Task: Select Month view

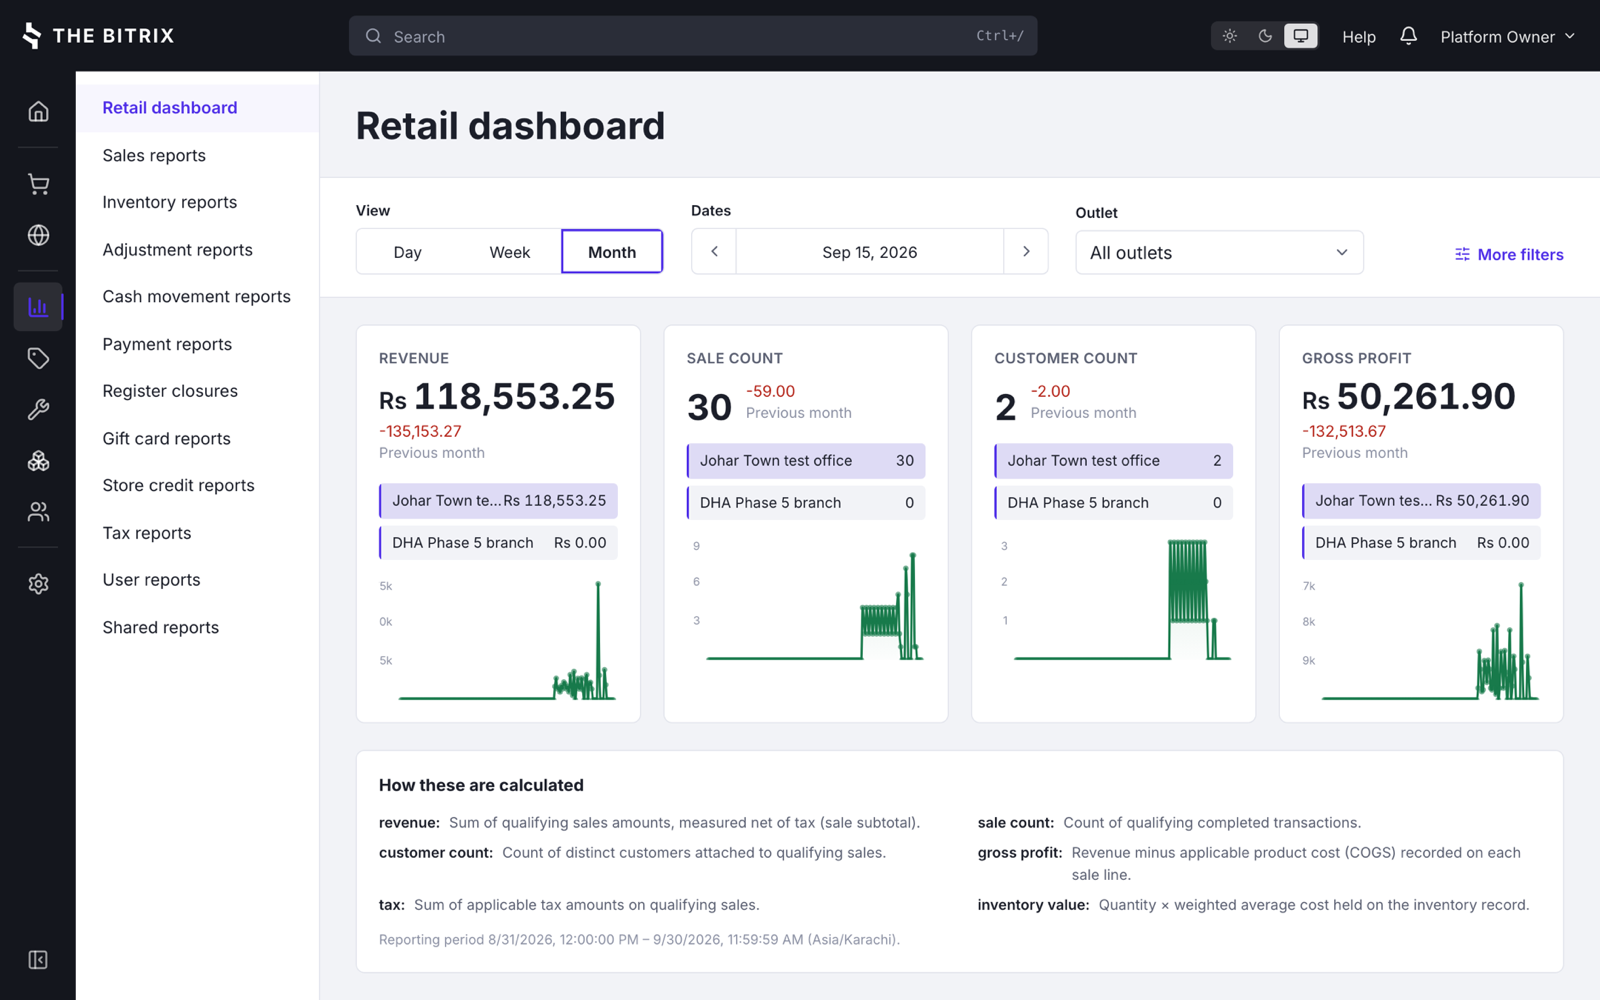Action: 612,252
